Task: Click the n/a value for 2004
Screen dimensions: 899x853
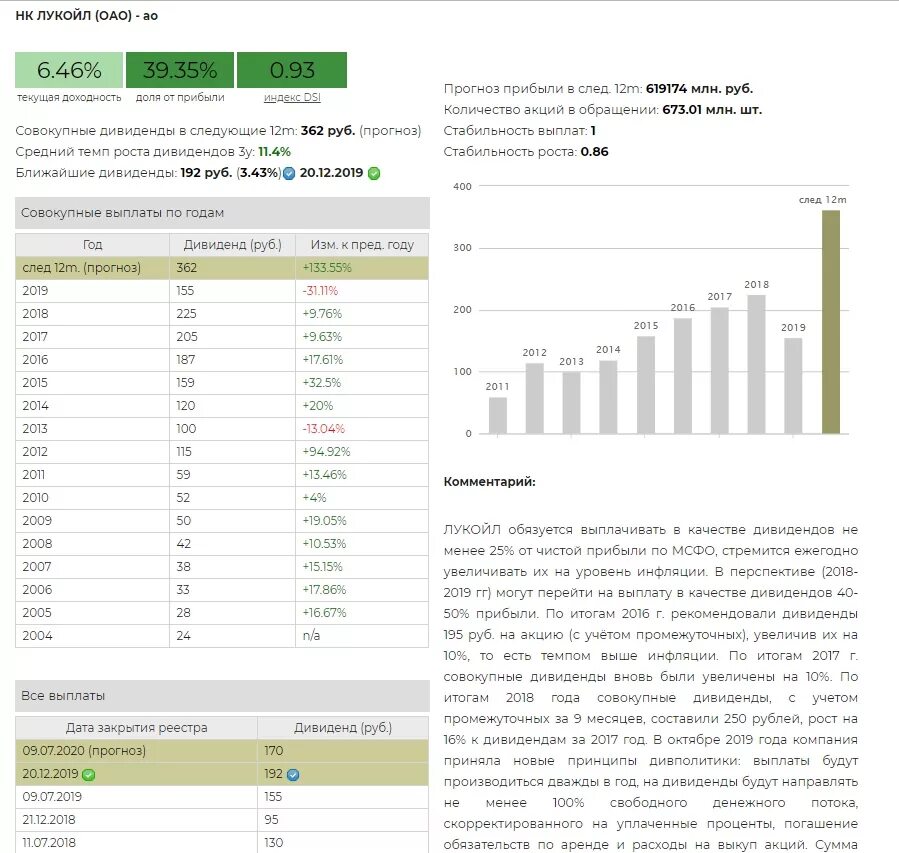Action: tap(311, 636)
